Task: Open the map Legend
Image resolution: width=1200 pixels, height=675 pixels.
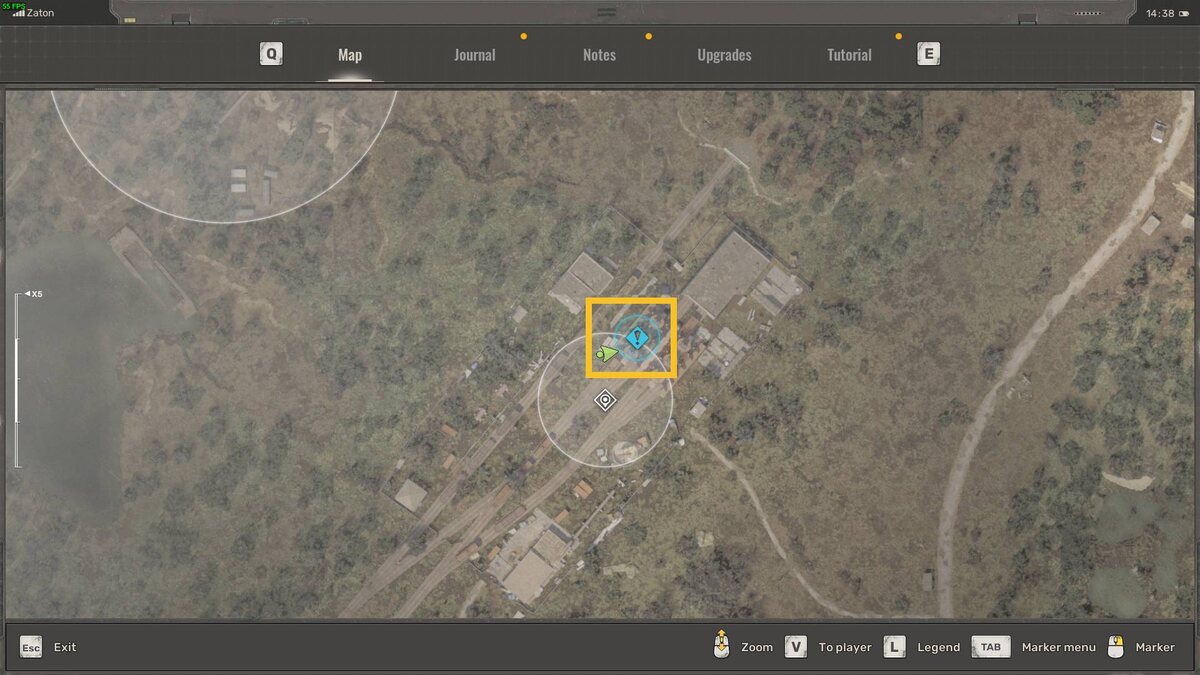Action: [938, 647]
